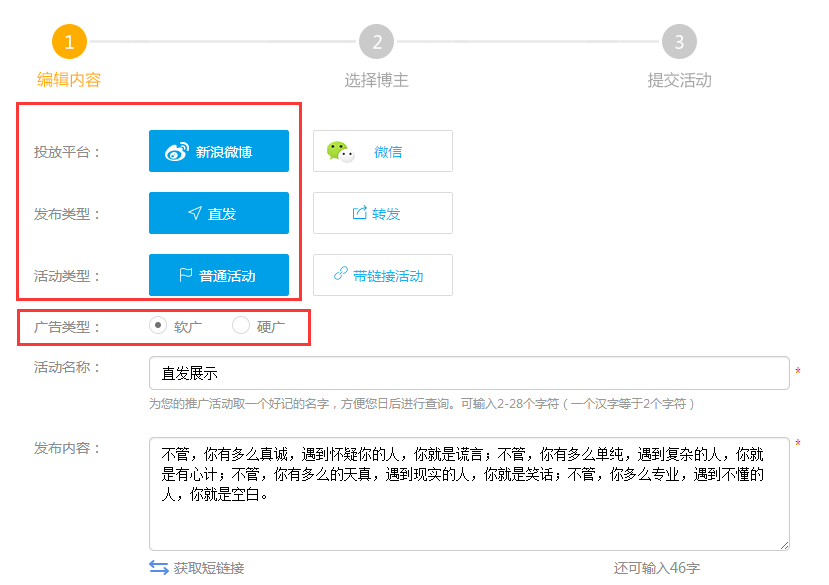
Task: Click the text area resize handle
Action: coord(784,545)
